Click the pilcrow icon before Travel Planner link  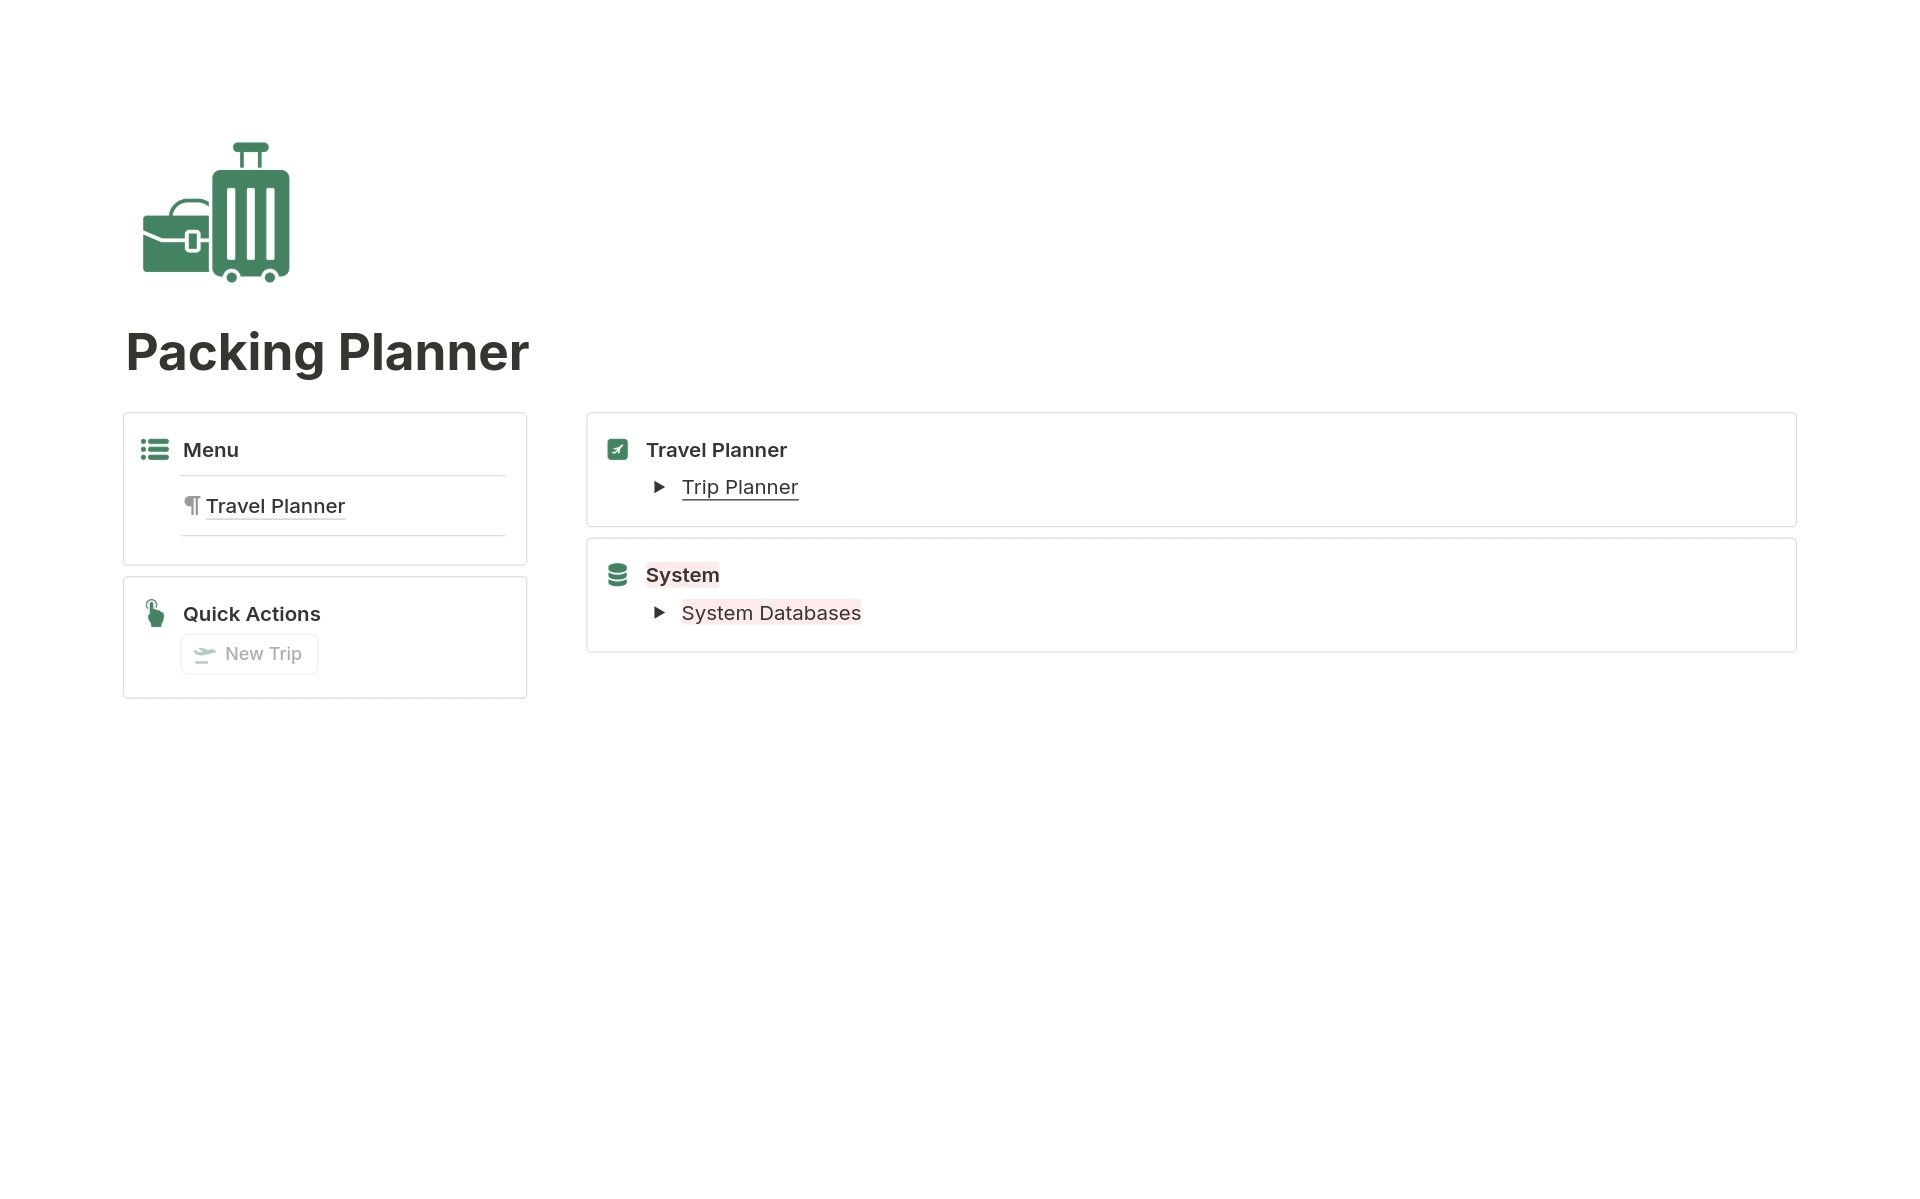pyautogui.click(x=193, y=505)
